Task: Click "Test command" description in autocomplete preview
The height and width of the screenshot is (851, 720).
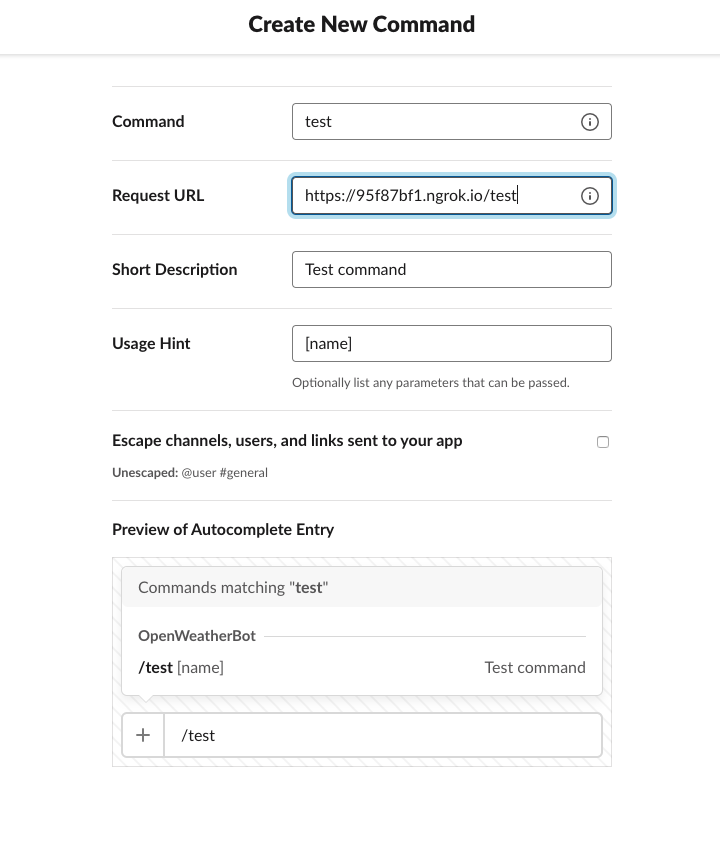Action: click(535, 668)
